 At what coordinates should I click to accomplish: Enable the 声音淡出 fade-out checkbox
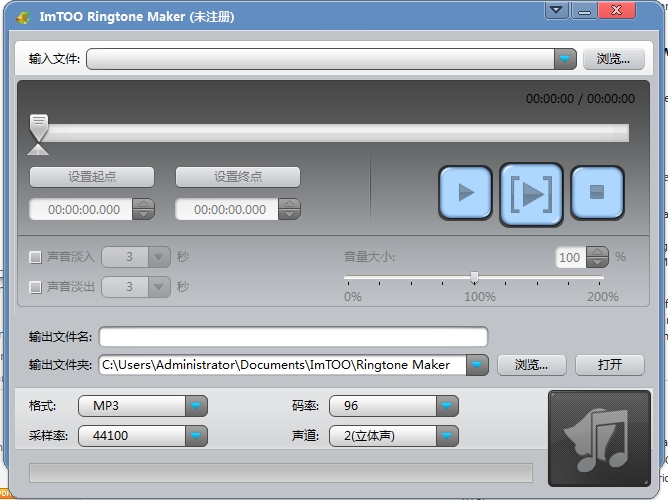[x=35, y=287]
